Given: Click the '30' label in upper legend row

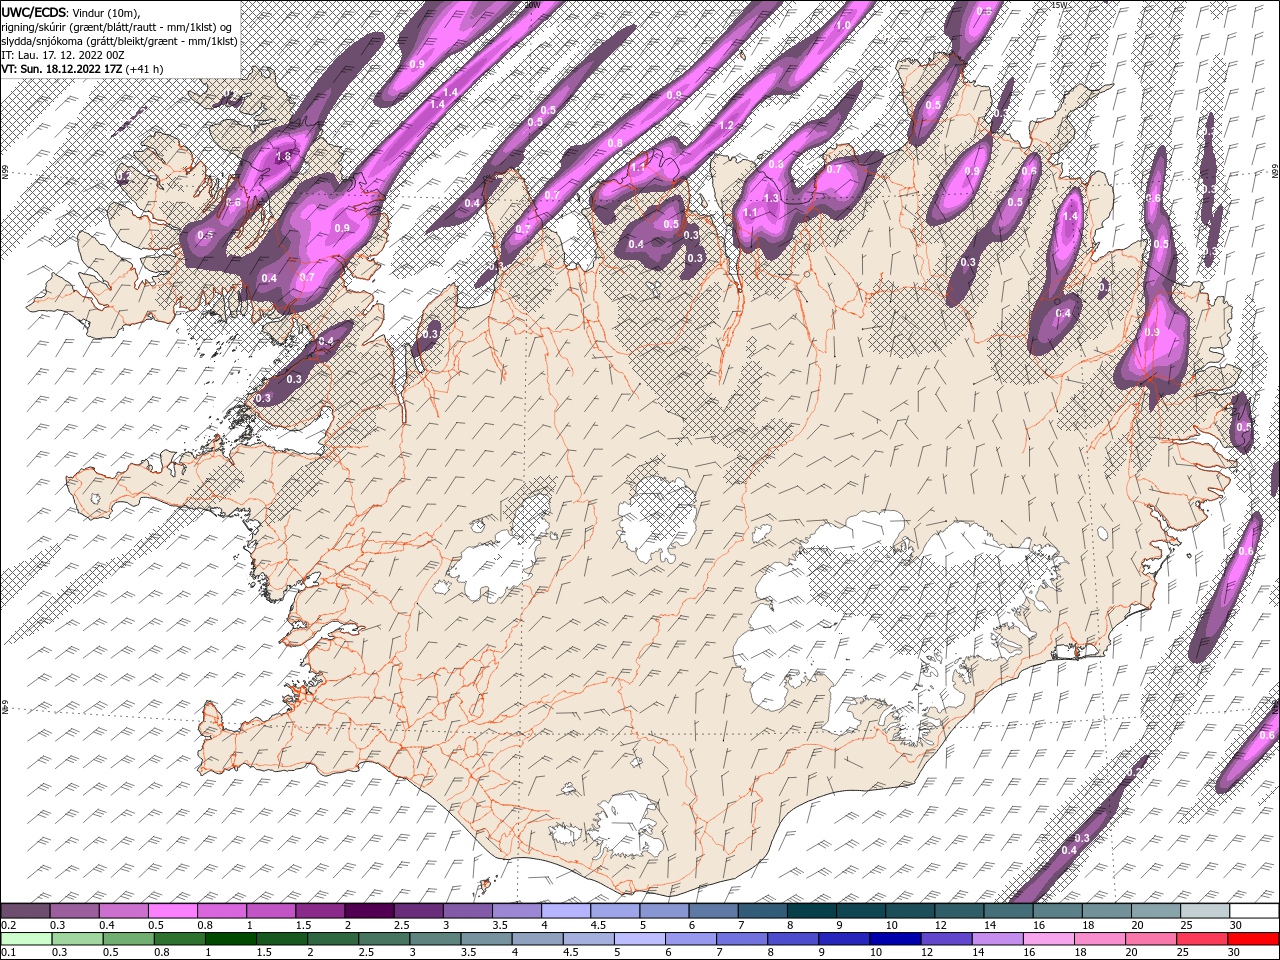Looking at the screenshot, I should tap(1238, 925).
